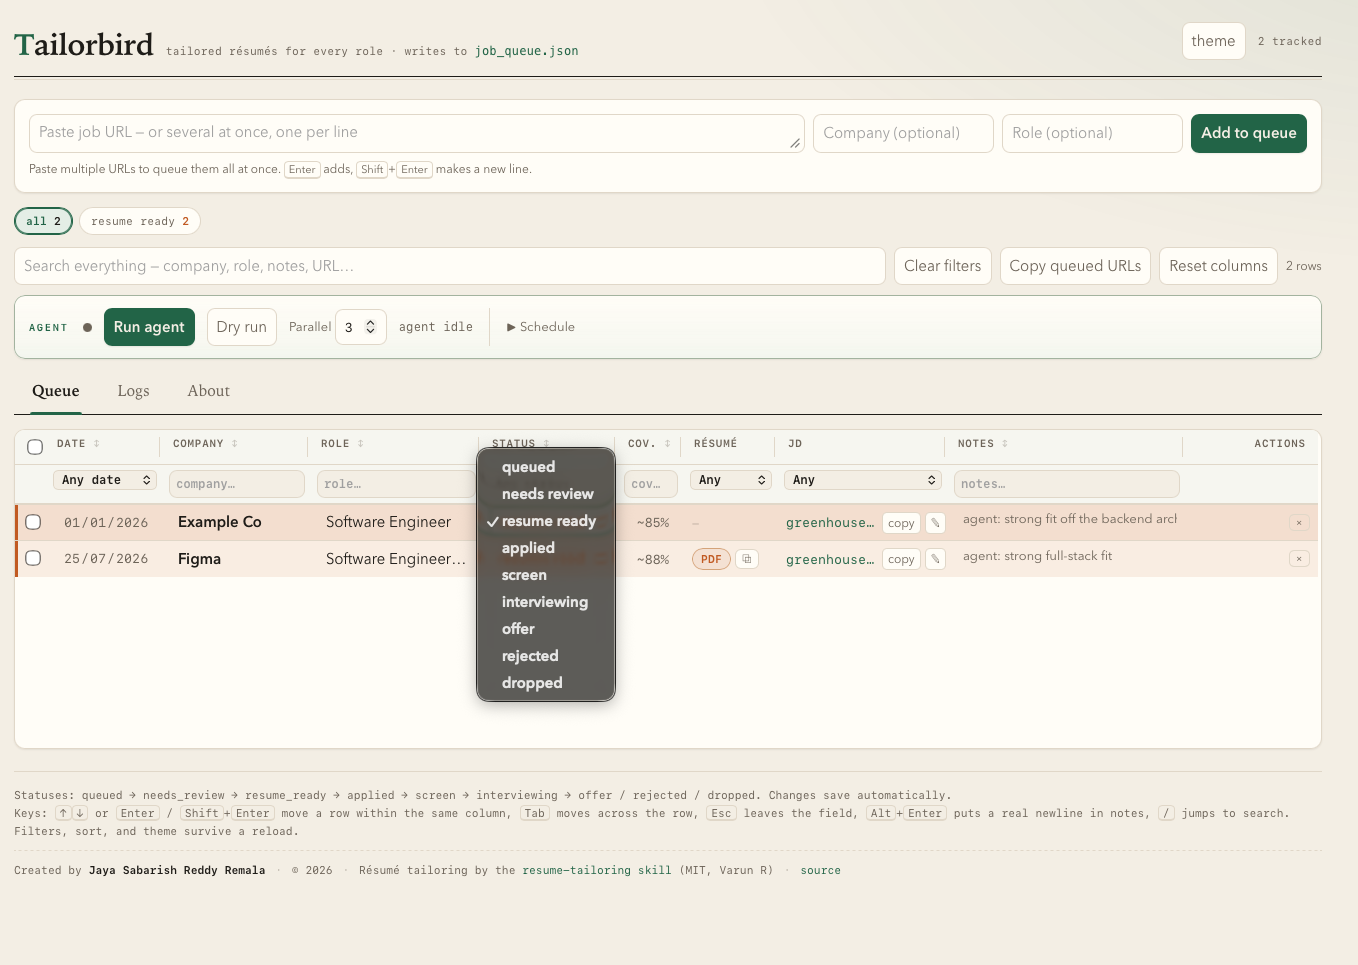Switch to the About tab

coord(209,391)
